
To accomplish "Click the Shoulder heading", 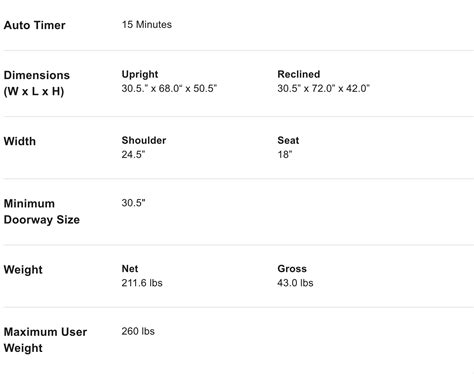I will coord(144,140).
